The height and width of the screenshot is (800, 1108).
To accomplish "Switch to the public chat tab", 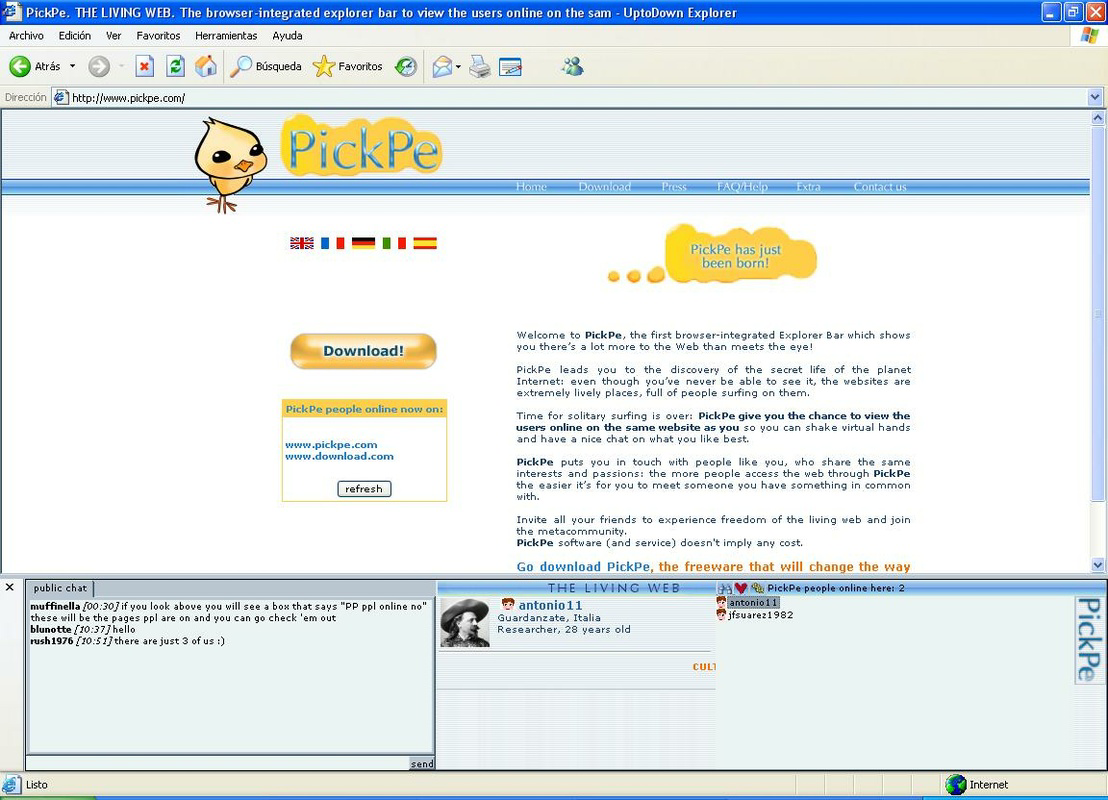I will pos(60,588).
